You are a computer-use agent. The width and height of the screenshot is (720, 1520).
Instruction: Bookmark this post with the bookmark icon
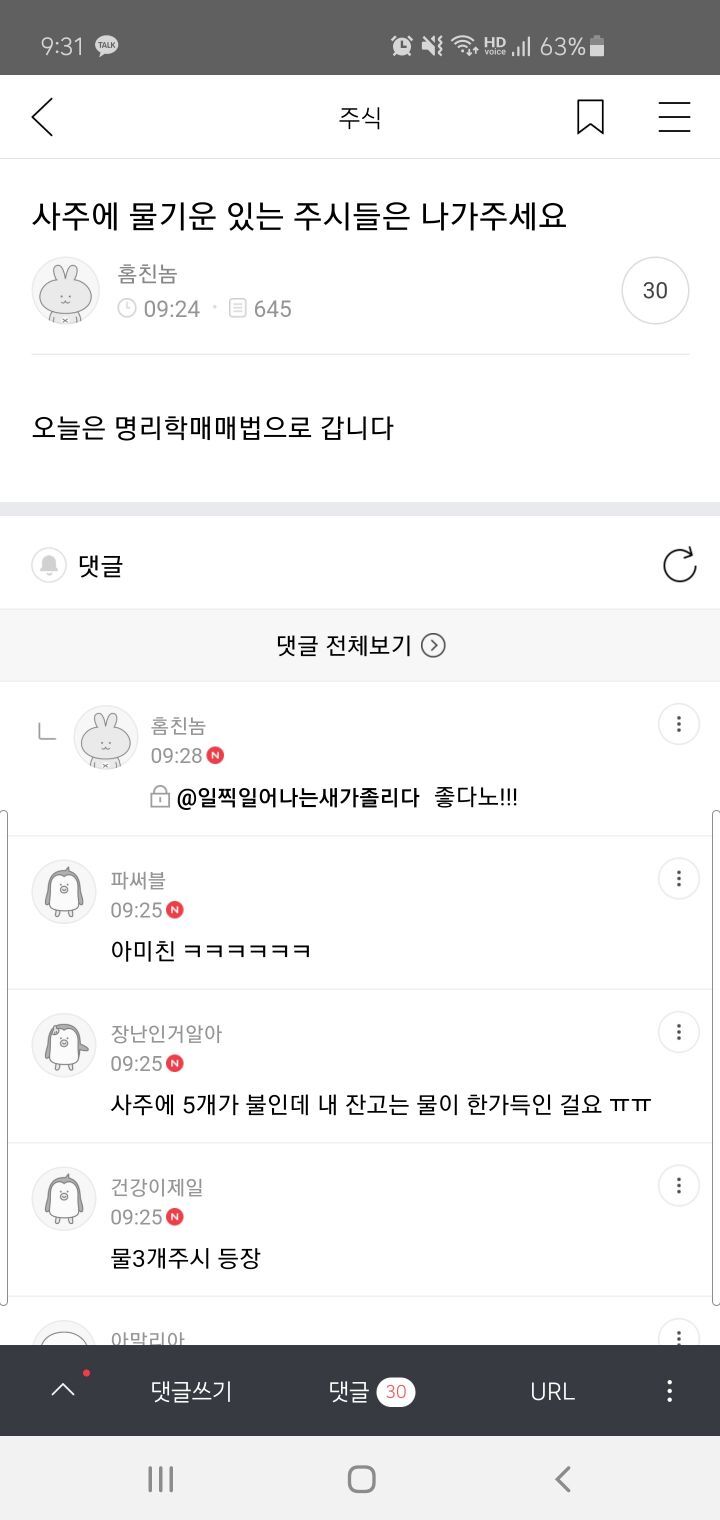pyautogui.click(x=590, y=118)
